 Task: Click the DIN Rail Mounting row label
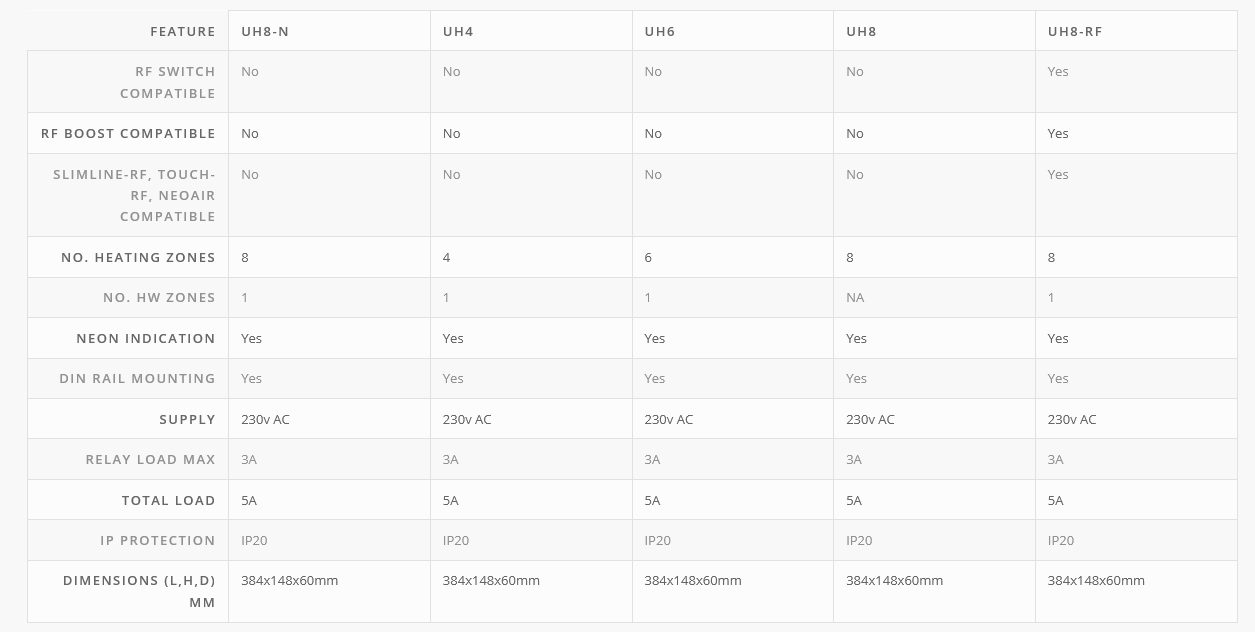137,378
